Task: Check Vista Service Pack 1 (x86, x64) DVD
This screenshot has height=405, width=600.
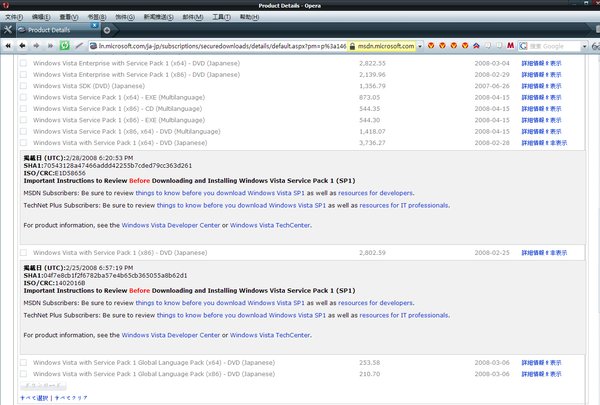Action: (23, 131)
